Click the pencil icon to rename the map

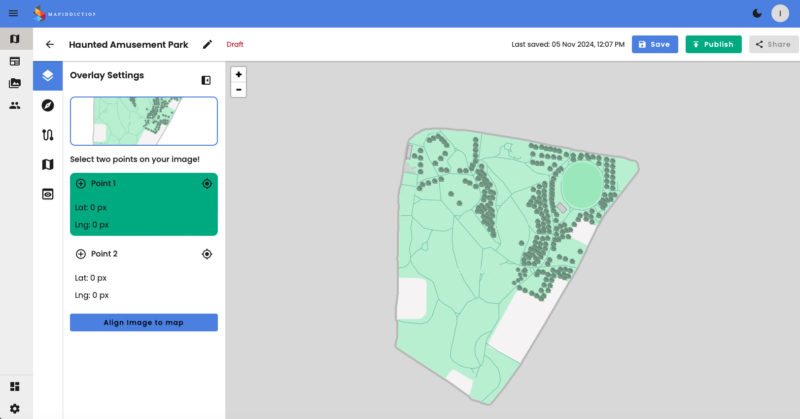(x=207, y=44)
